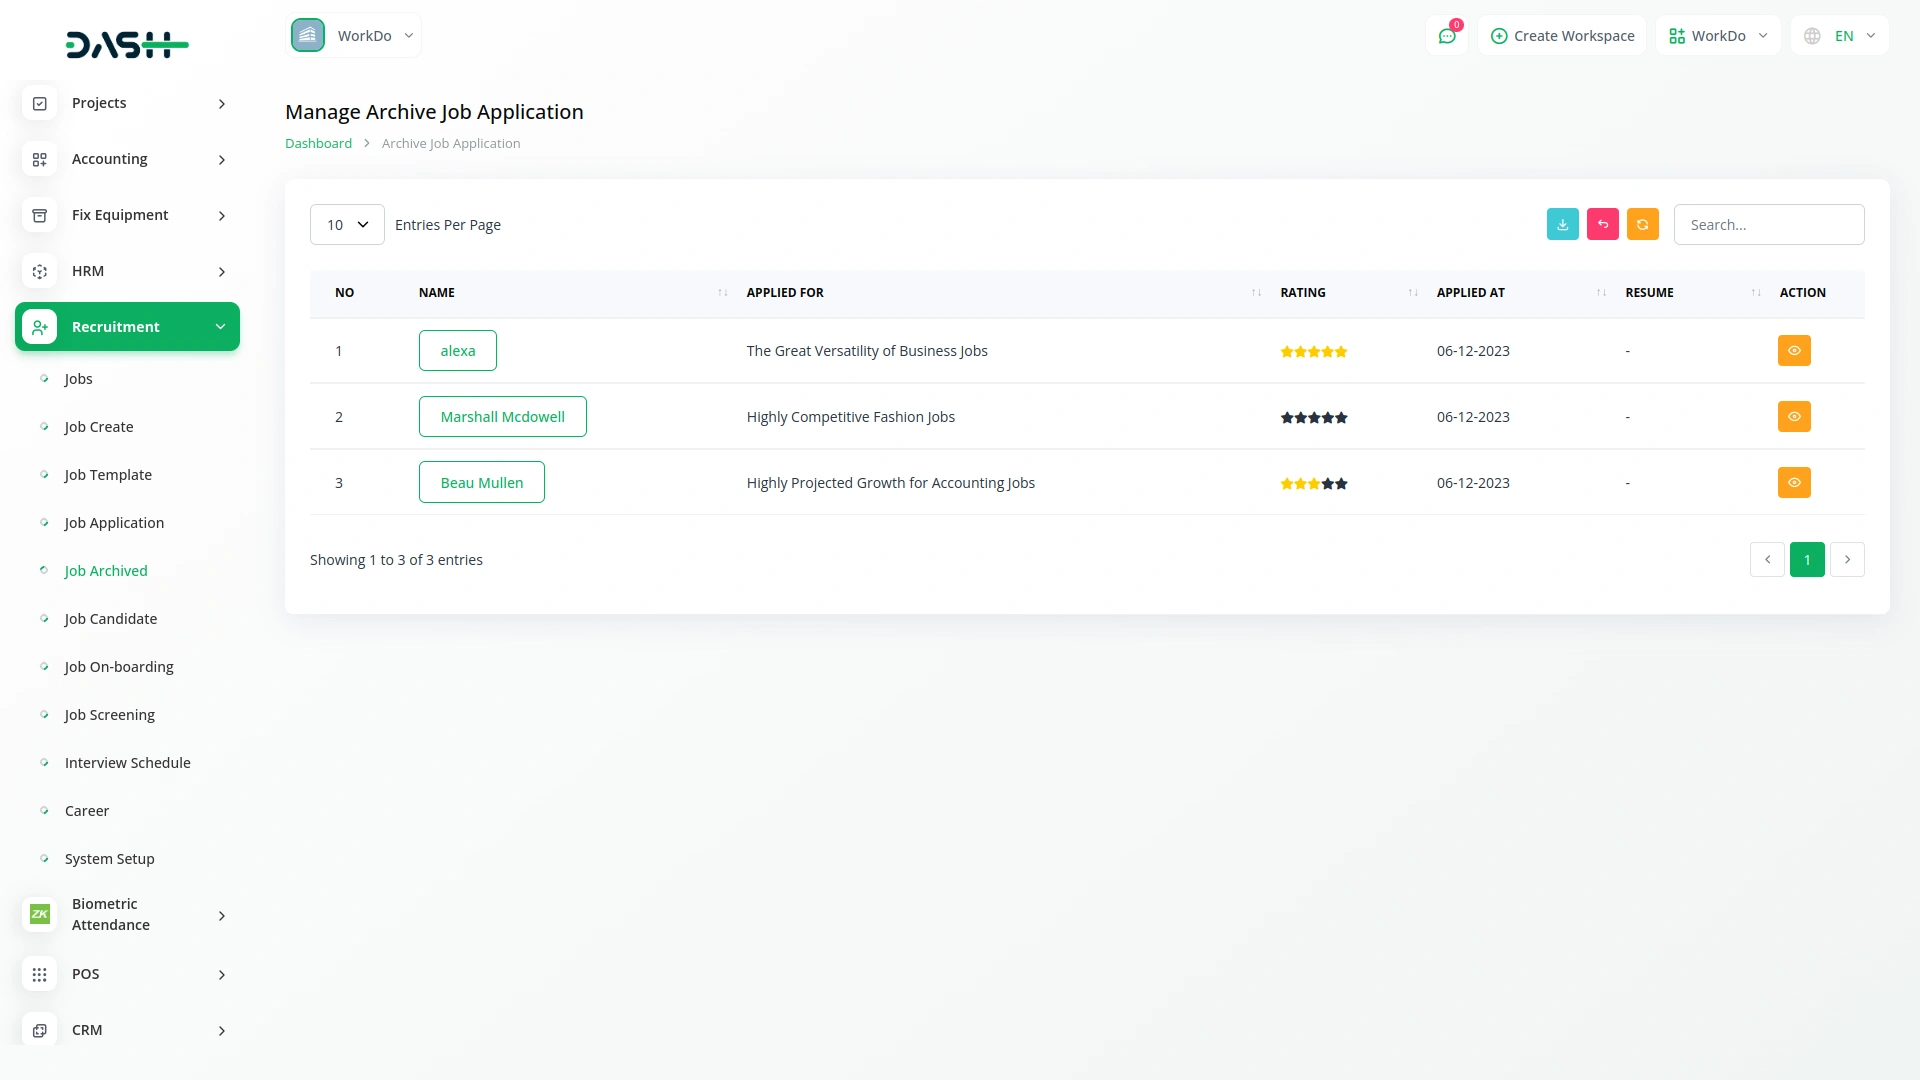
Task: Click page 1 pagination button
Action: point(1807,560)
